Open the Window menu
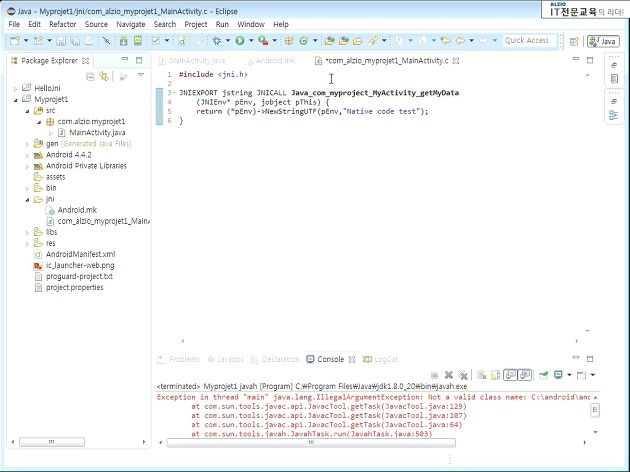The width and height of the screenshot is (630, 472). tap(251, 24)
